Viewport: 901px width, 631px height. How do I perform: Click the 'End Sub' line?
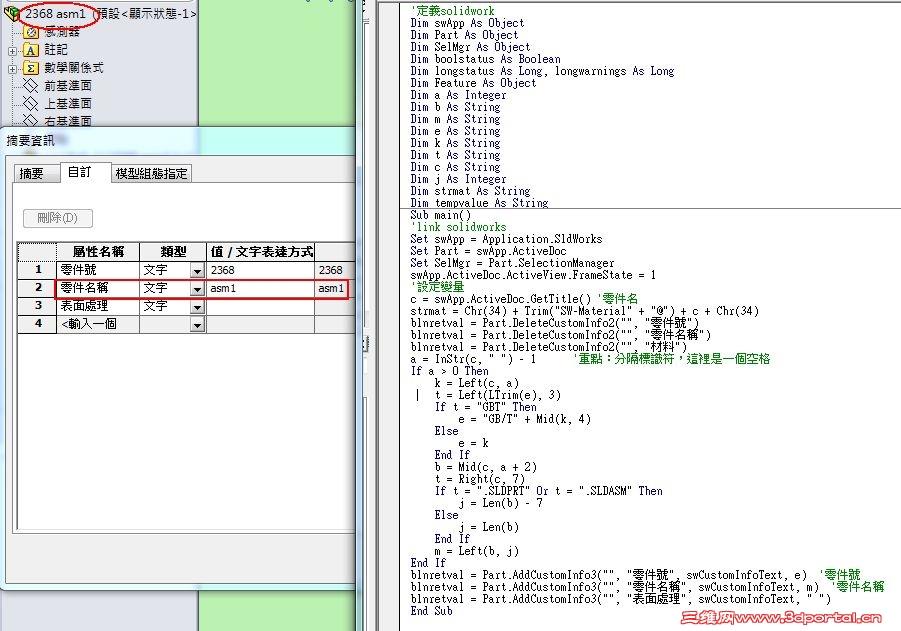click(x=432, y=611)
